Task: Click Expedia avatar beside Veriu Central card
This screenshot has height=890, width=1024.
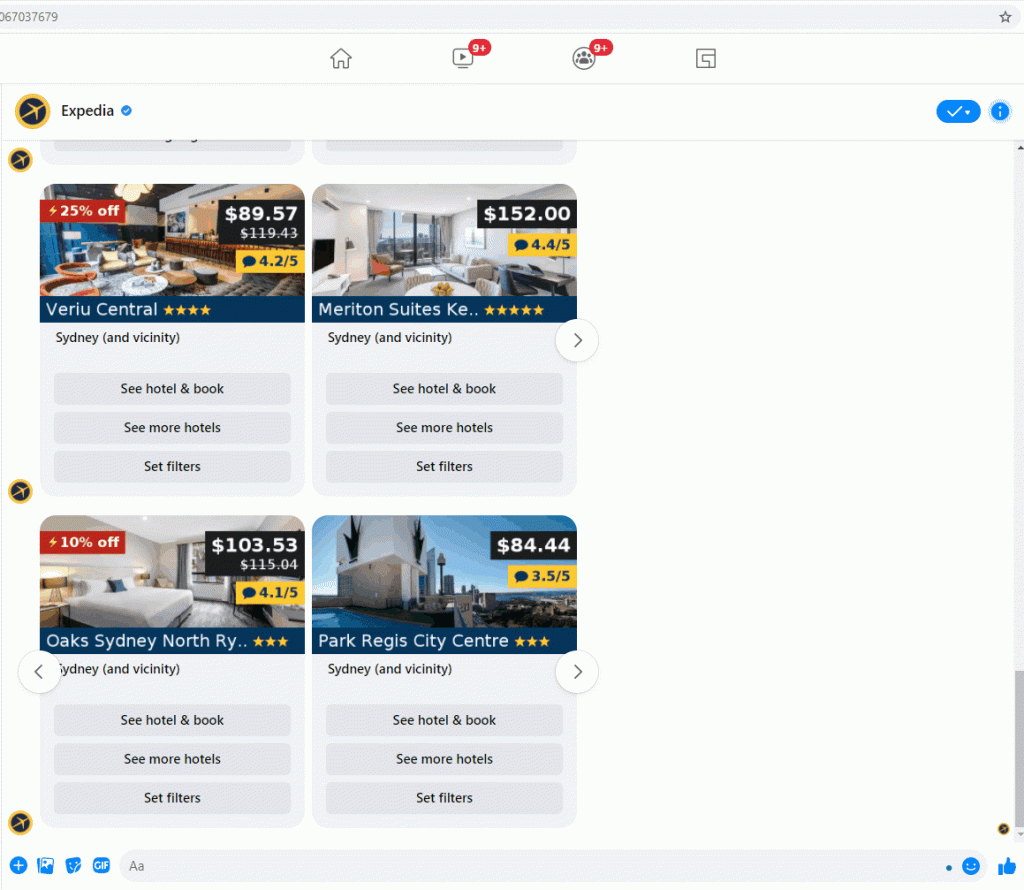Action: pyautogui.click(x=20, y=491)
